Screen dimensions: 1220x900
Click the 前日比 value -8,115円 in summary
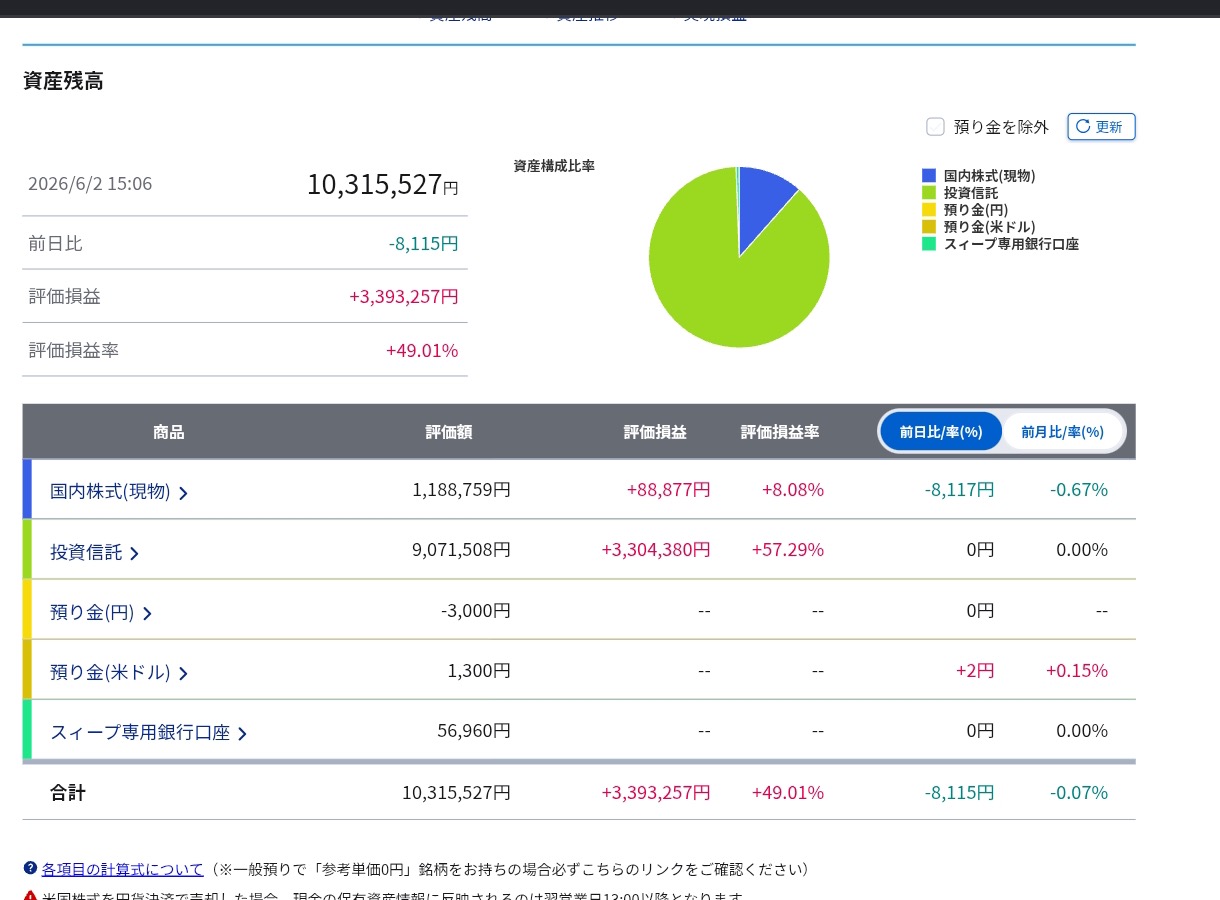423,243
